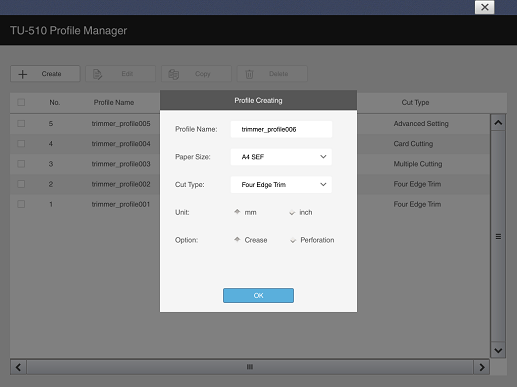This screenshot has width=517, height=387.
Task: Click the horizontal scrollbar thumb grip
Action: pyautogui.click(x=250, y=367)
